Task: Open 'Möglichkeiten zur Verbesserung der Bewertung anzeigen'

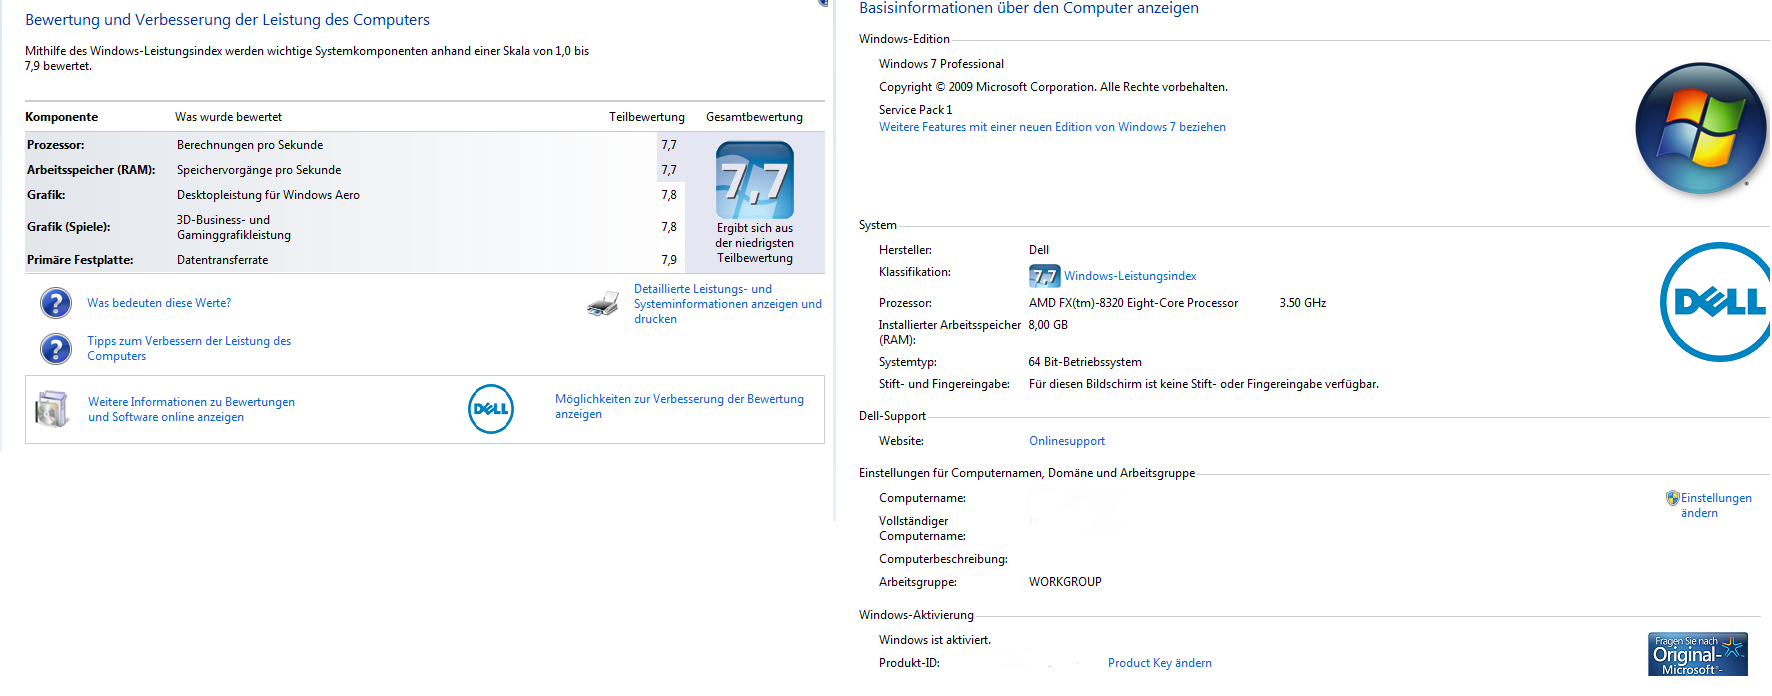Action: [679, 406]
